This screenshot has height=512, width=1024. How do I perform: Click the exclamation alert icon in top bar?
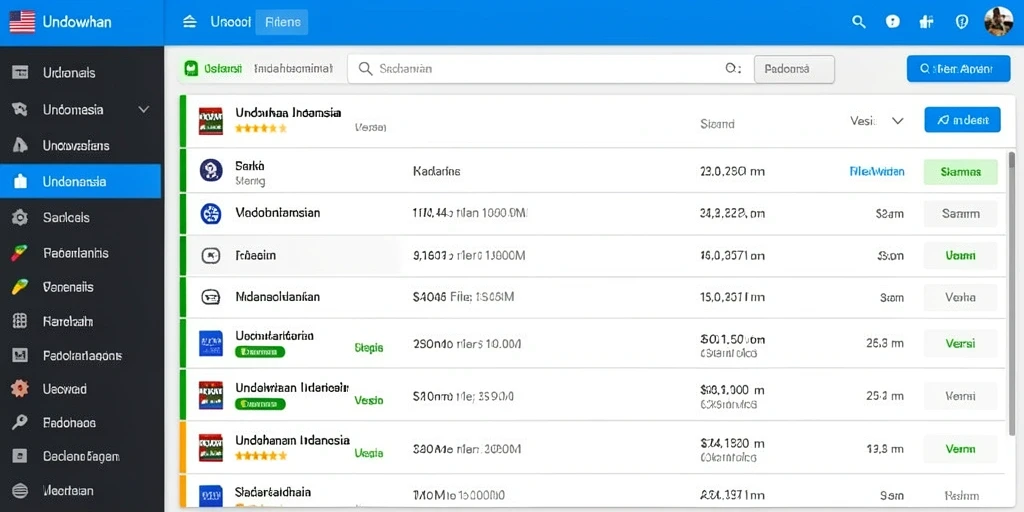click(893, 22)
